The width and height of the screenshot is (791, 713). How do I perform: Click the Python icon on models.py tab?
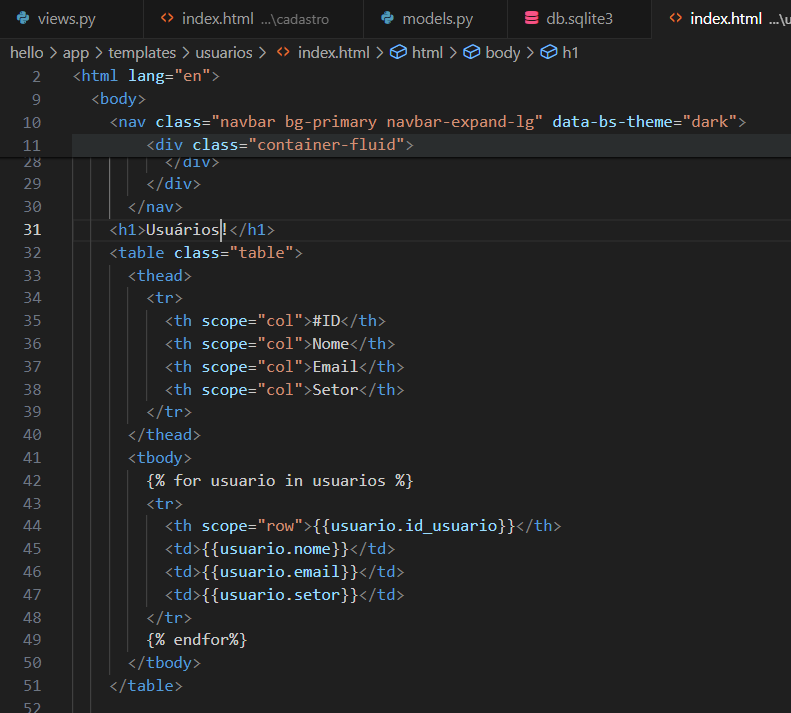pos(387,18)
